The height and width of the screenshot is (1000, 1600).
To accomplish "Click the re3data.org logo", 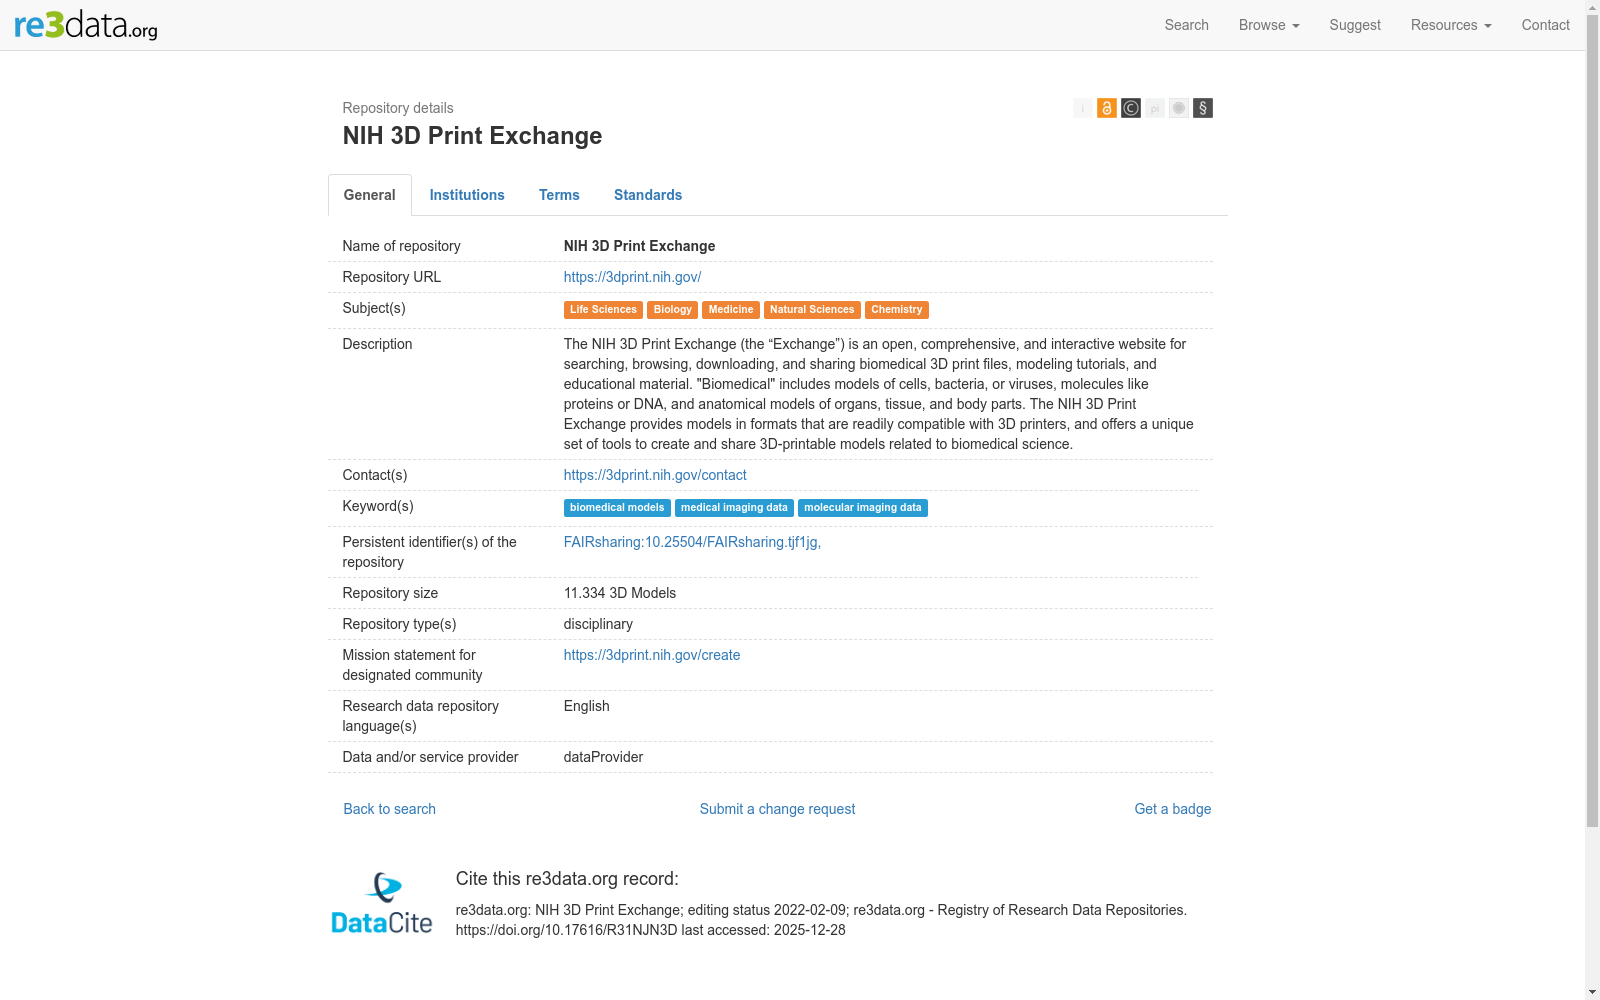I will 86,25.
